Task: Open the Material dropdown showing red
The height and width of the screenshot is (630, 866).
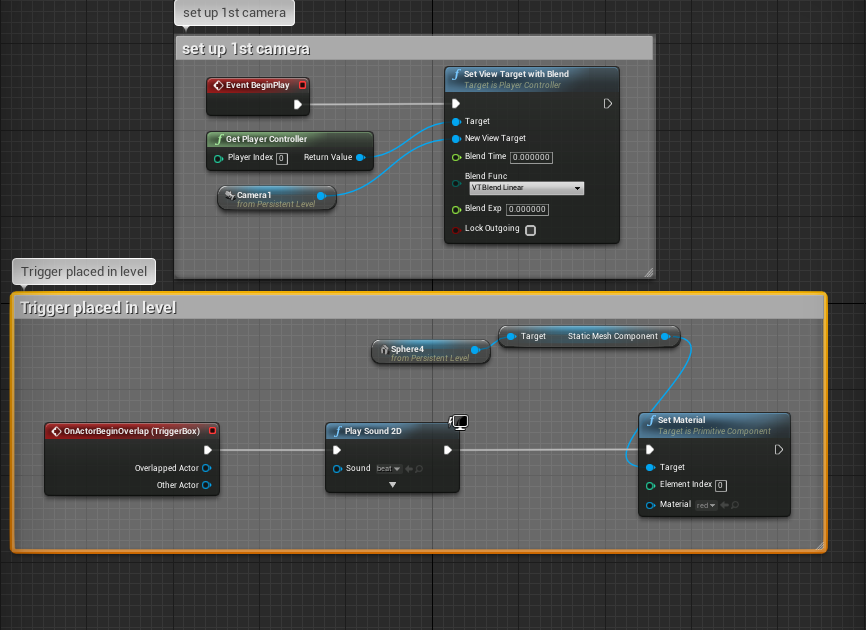Action: tap(706, 505)
